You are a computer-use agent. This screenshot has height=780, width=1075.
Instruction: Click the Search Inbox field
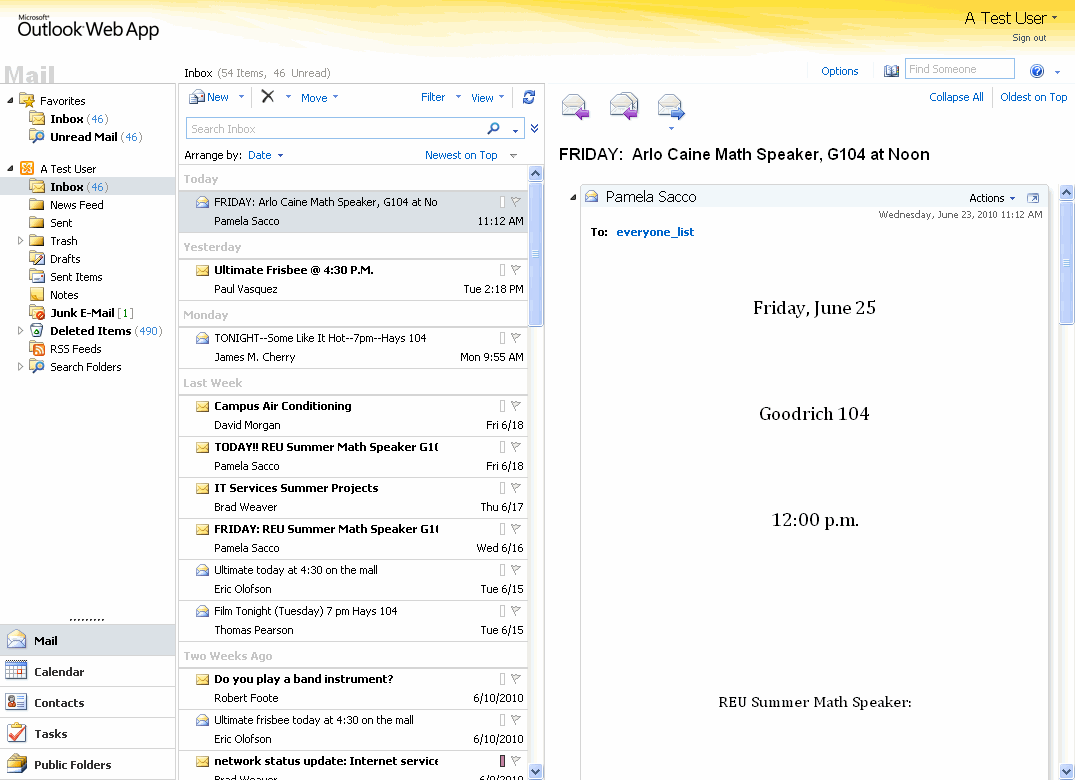click(x=336, y=128)
